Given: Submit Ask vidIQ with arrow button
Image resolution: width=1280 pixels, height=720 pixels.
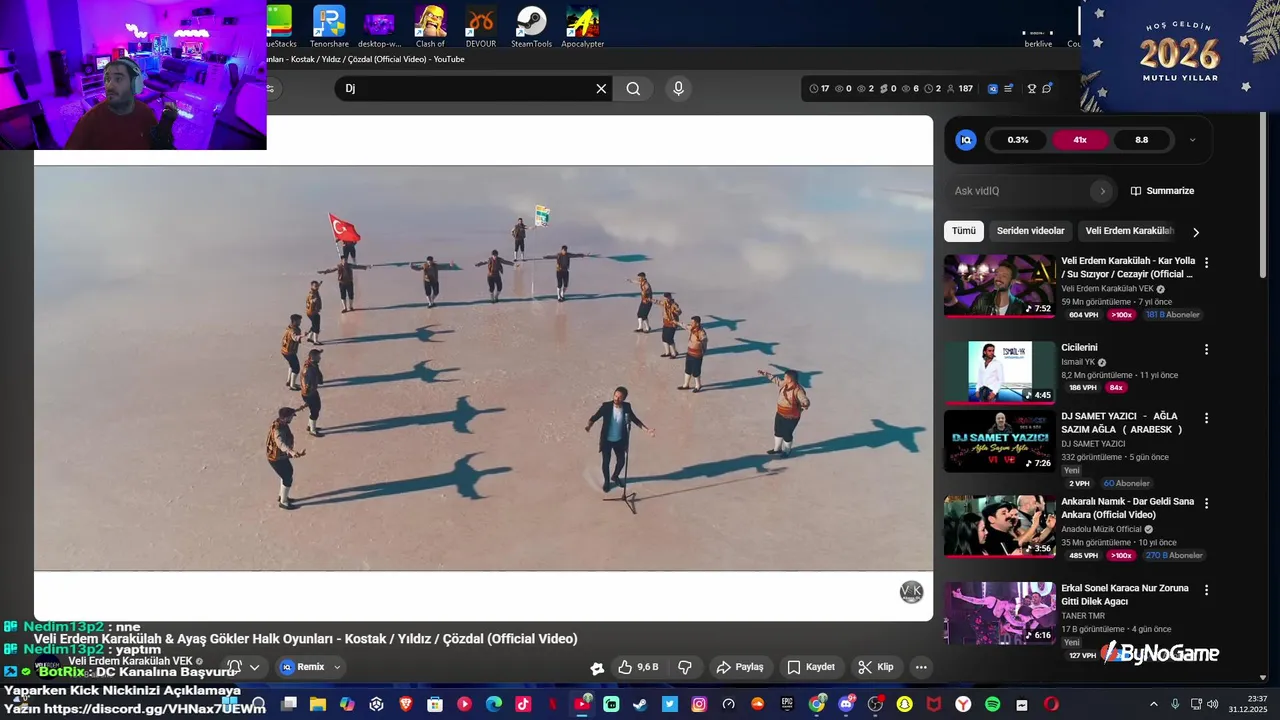Looking at the screenshot, I should point(1103,191).
